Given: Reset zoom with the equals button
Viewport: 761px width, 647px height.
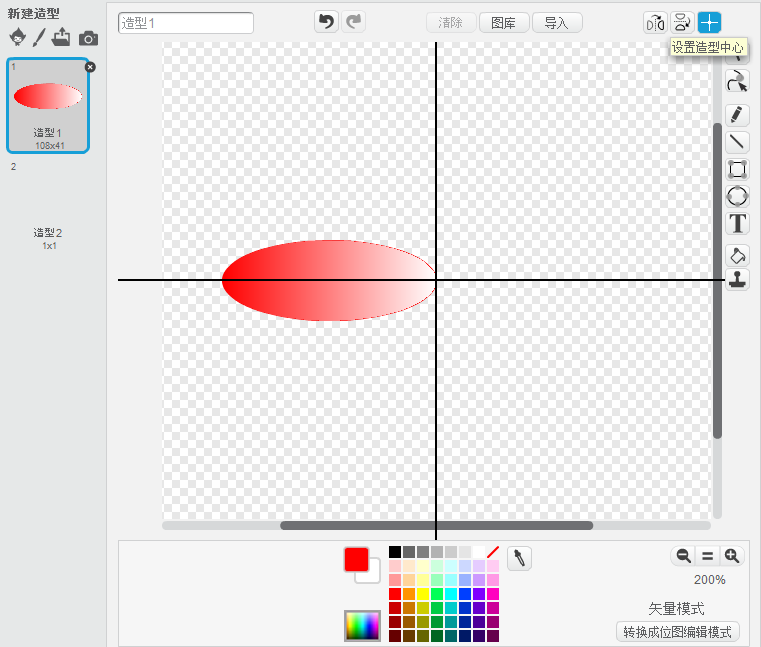Looking at the screenshot, I should pyautogui.click(x=708, y=556).
